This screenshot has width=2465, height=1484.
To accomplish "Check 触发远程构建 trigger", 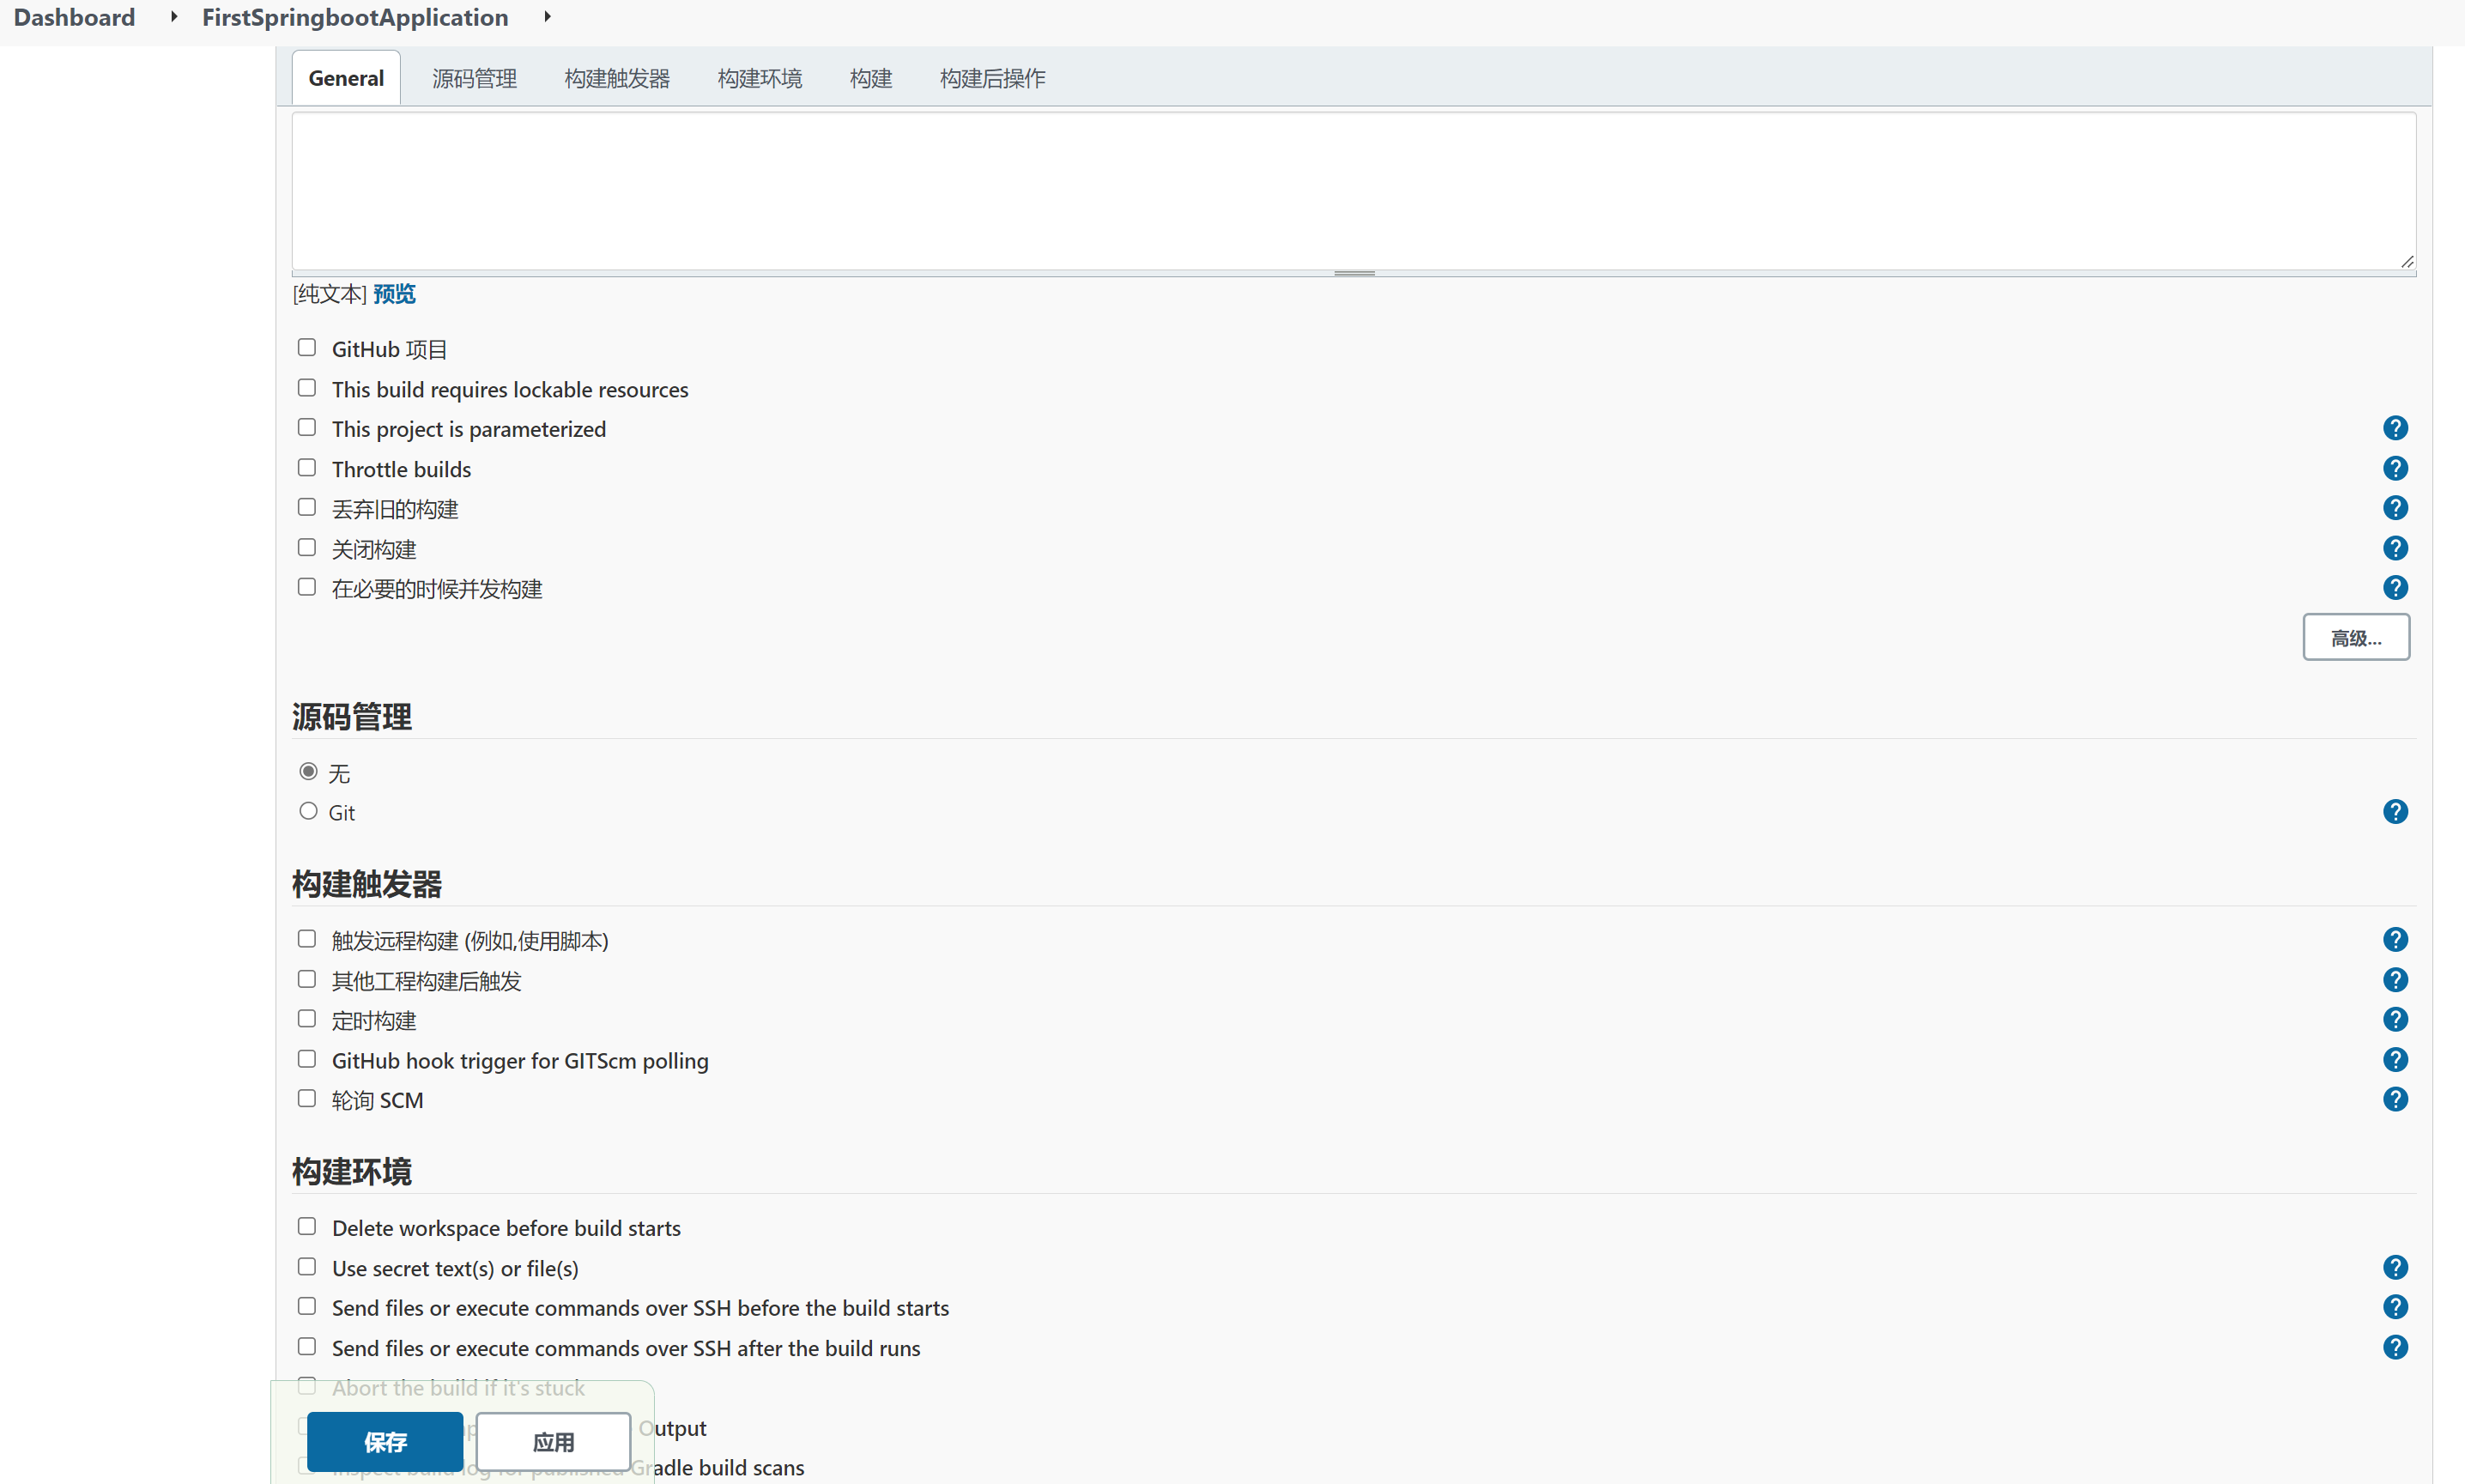I will [x=307, y=938].
